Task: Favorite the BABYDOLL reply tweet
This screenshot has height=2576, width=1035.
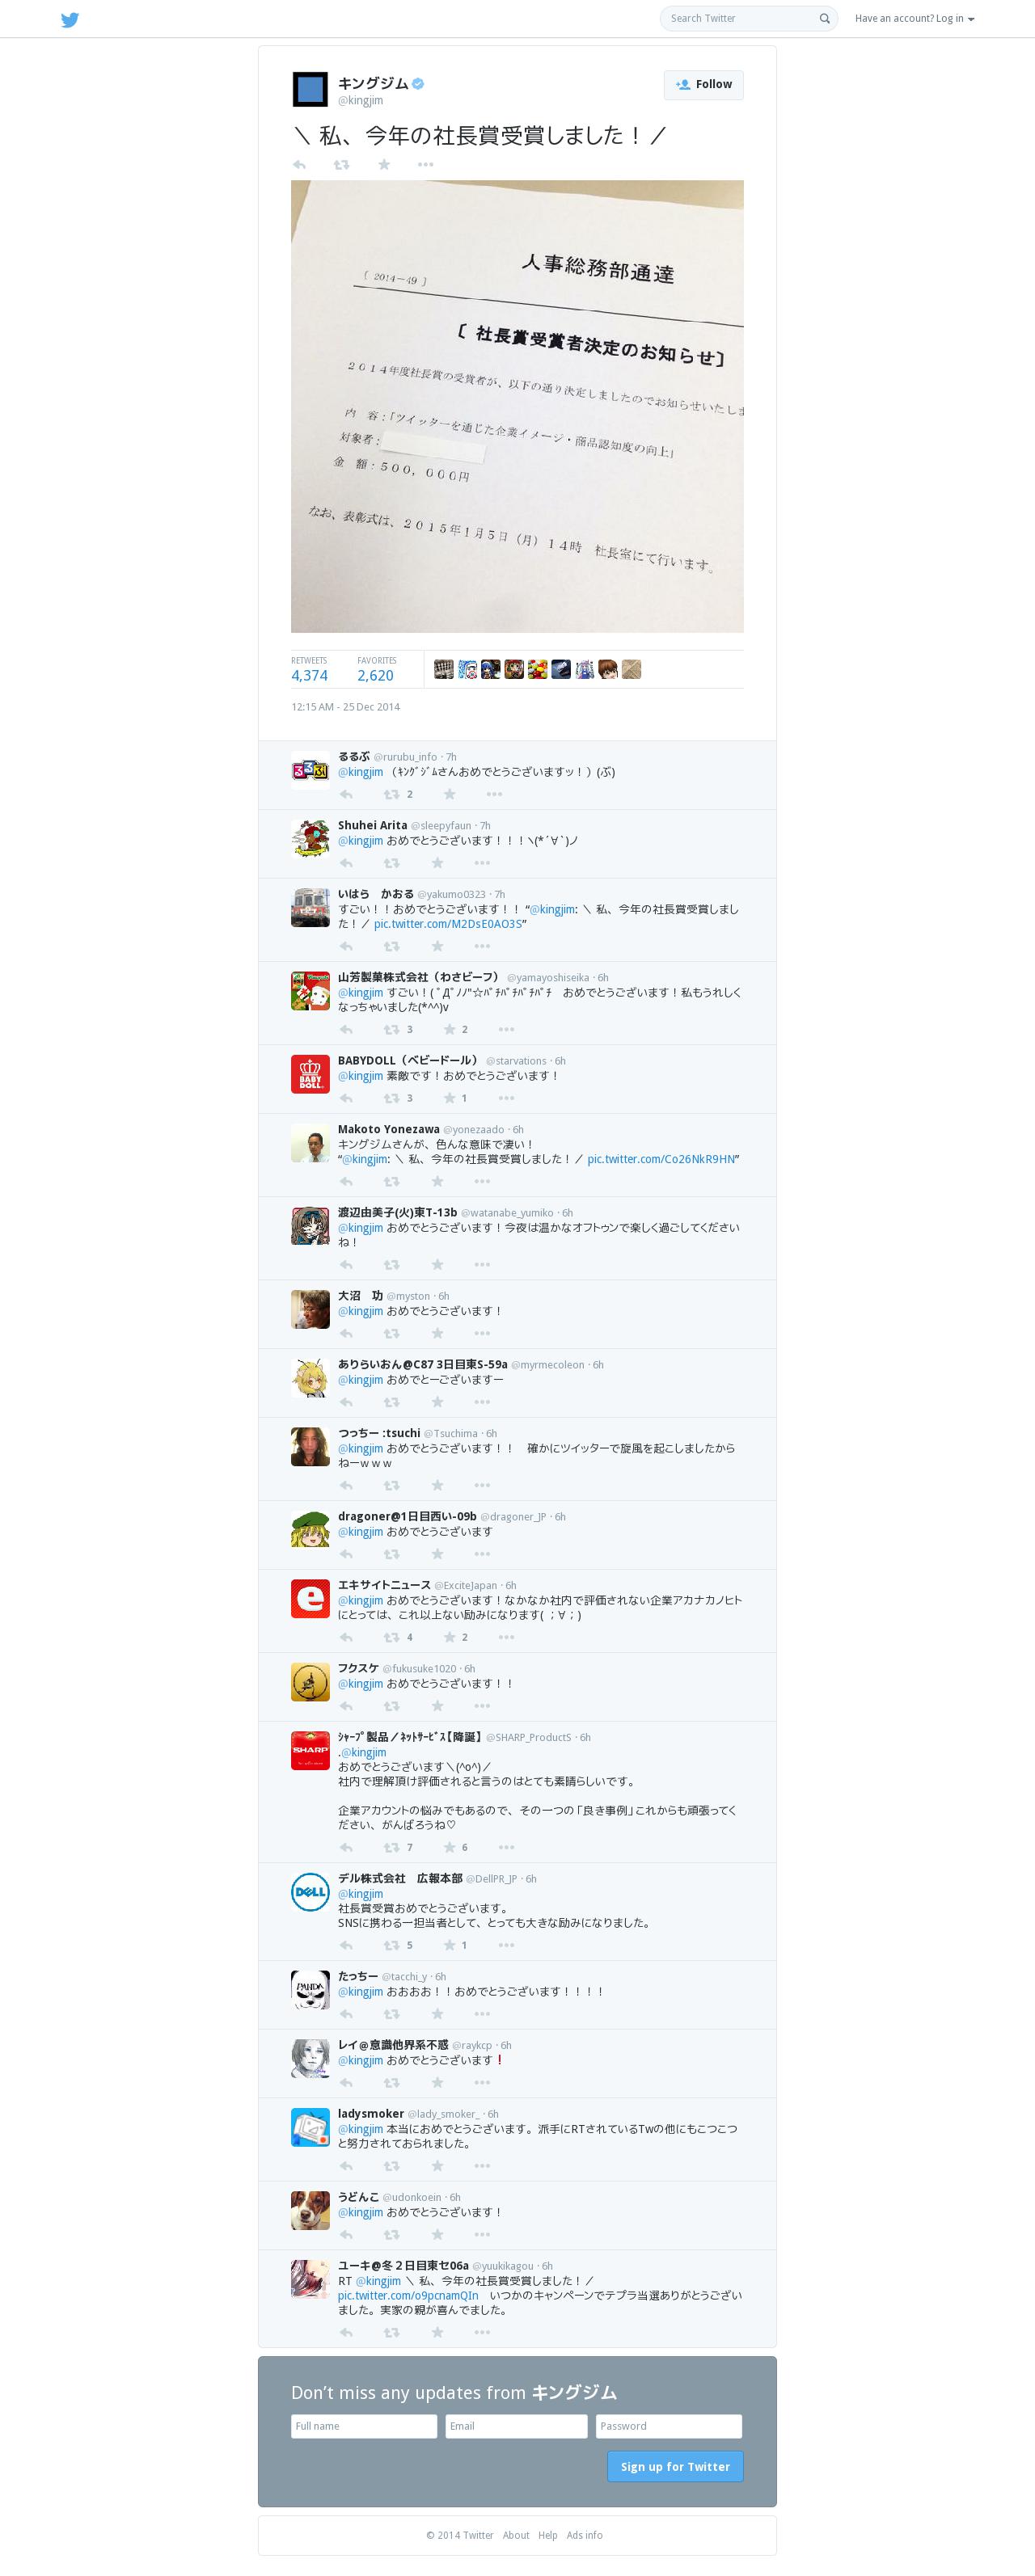Action: 450,1098
